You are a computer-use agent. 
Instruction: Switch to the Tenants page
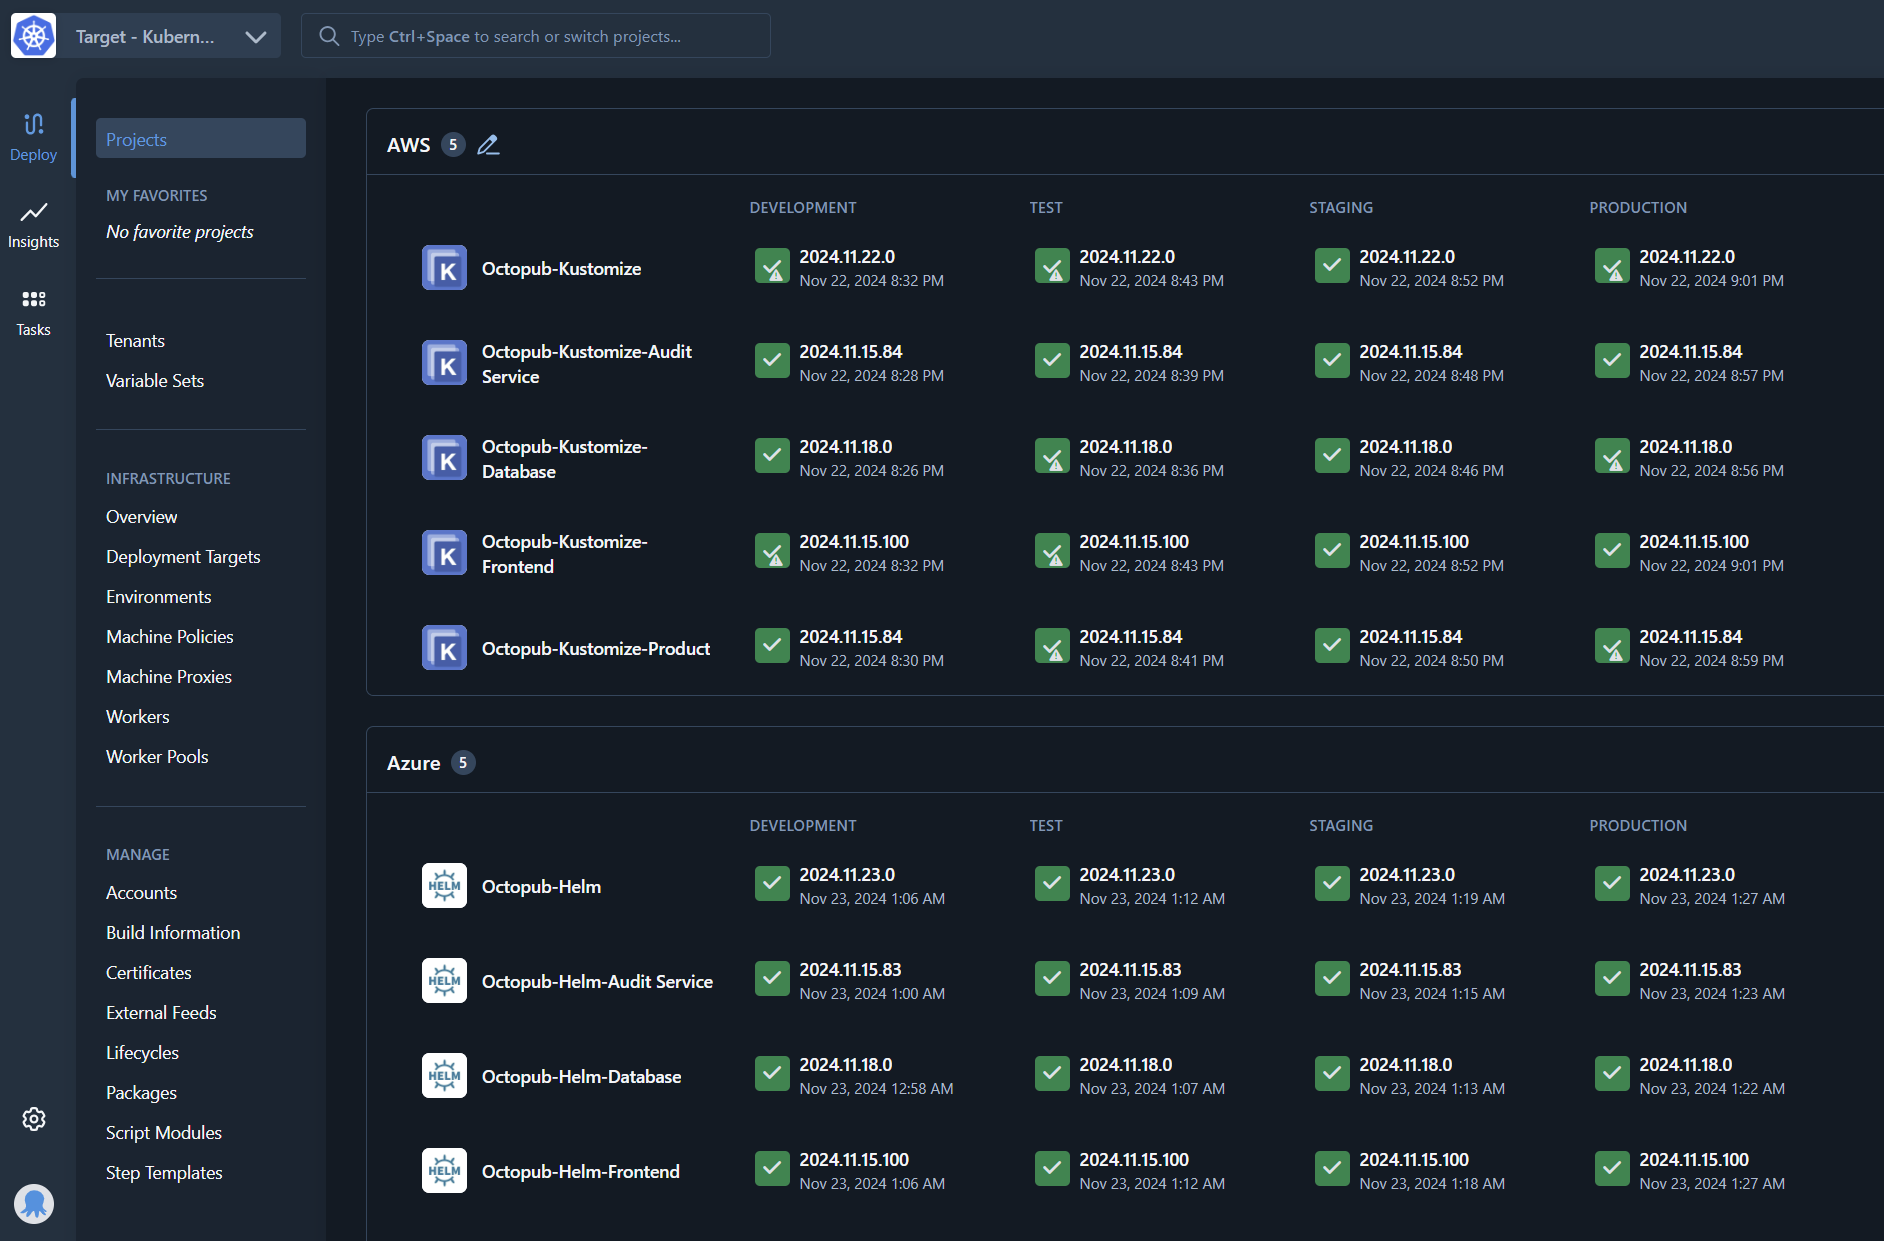tap(134, 340)
